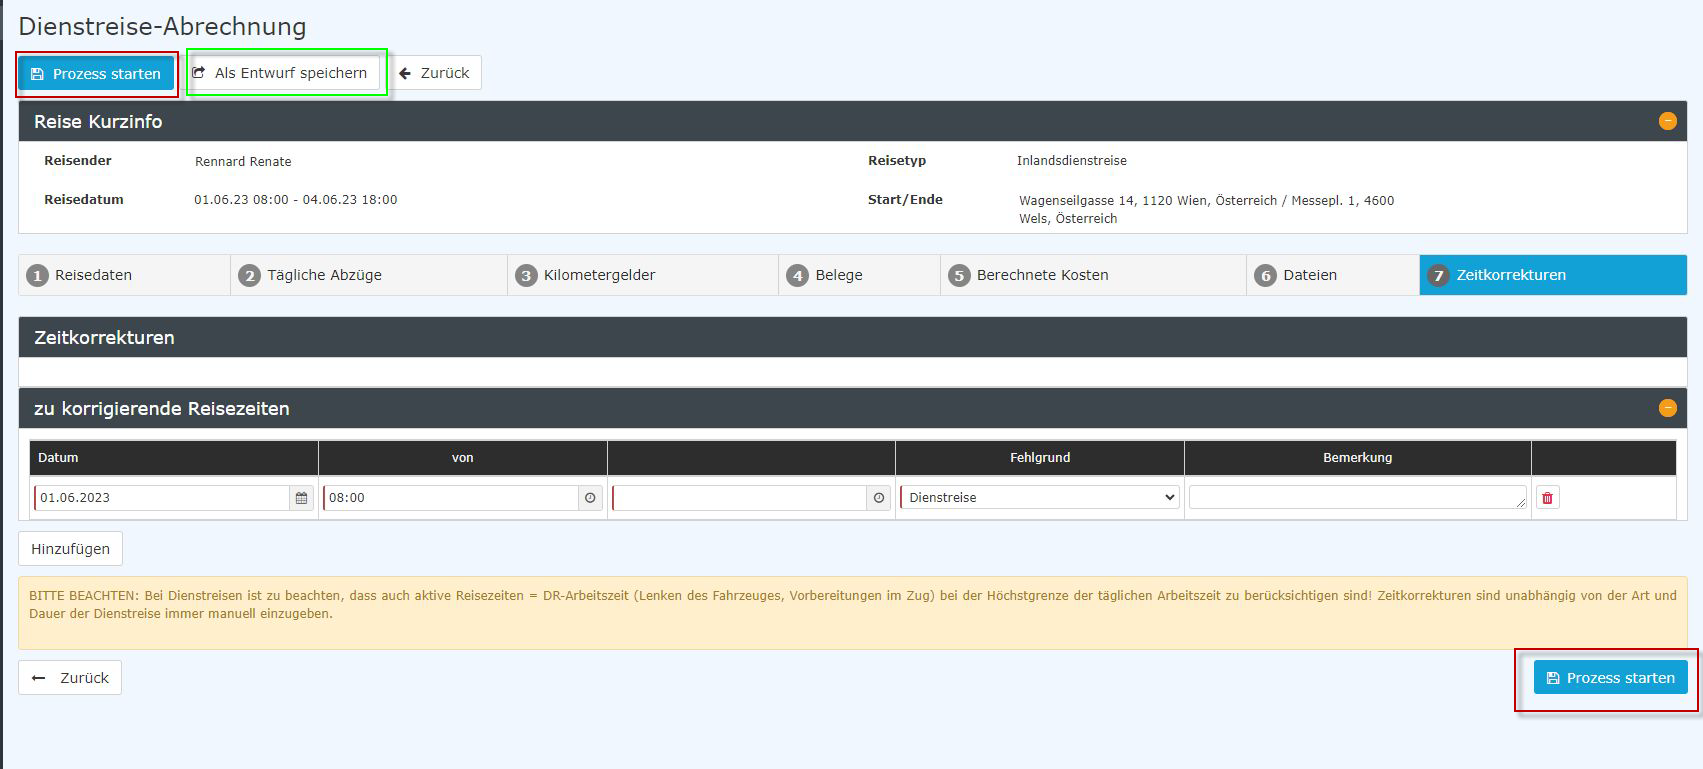Click von time field 08:00
The image size is (1703, 769).
point(450,498)
